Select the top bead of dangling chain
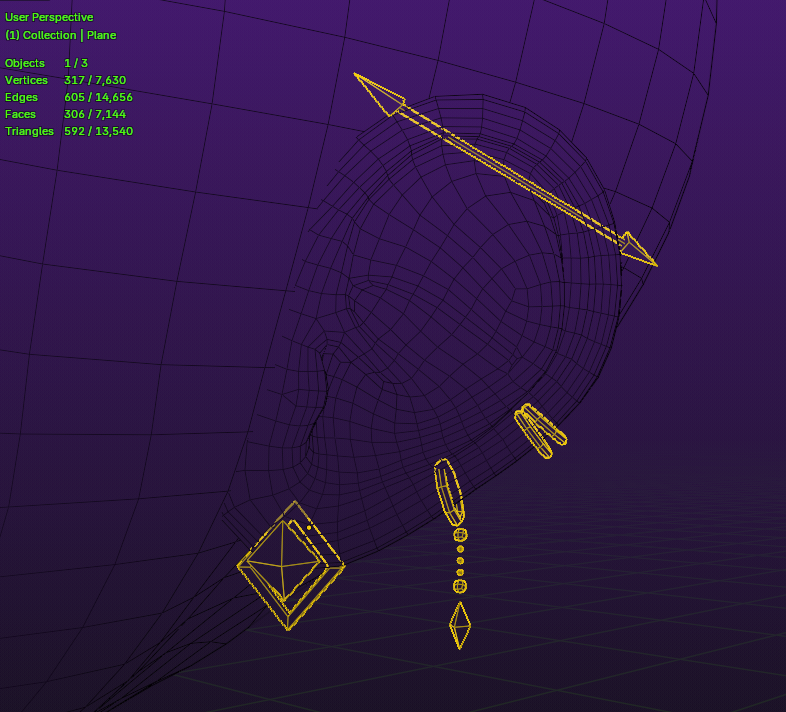 [460, 535]
